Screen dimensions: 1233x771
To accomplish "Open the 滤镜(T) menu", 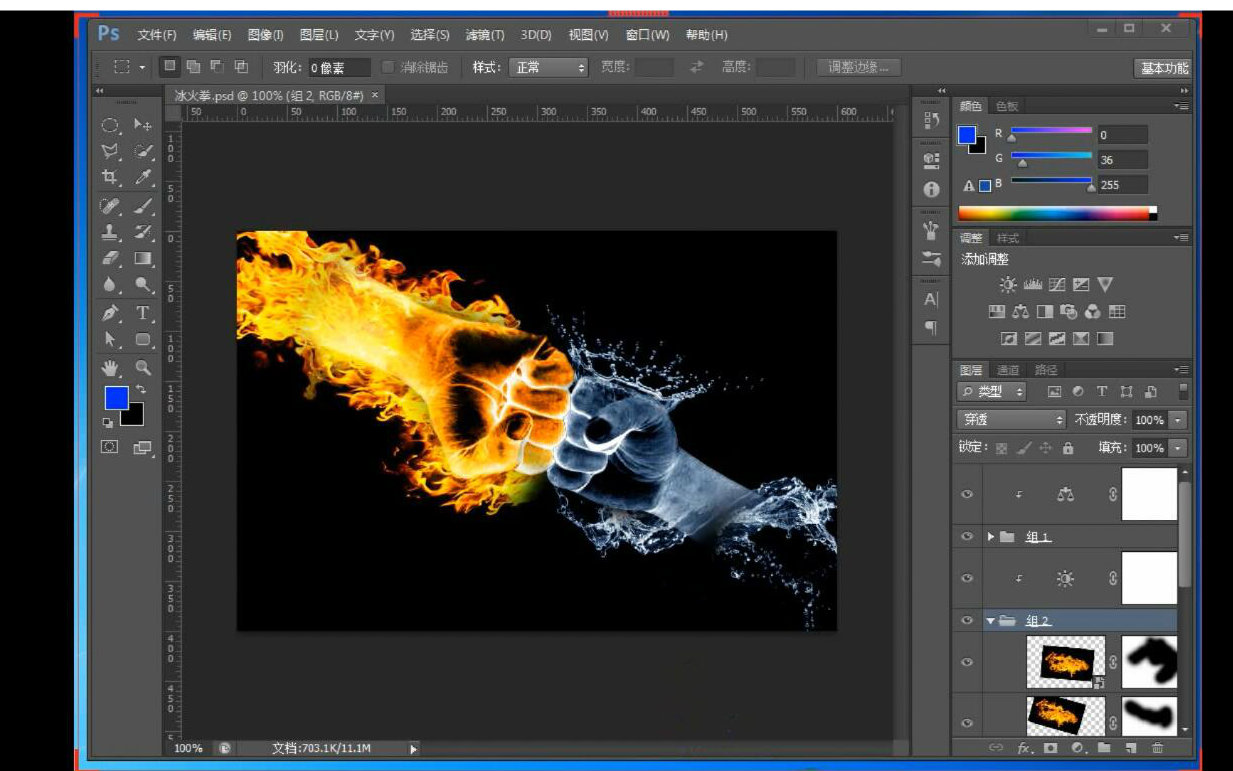I will pos(485,35).
